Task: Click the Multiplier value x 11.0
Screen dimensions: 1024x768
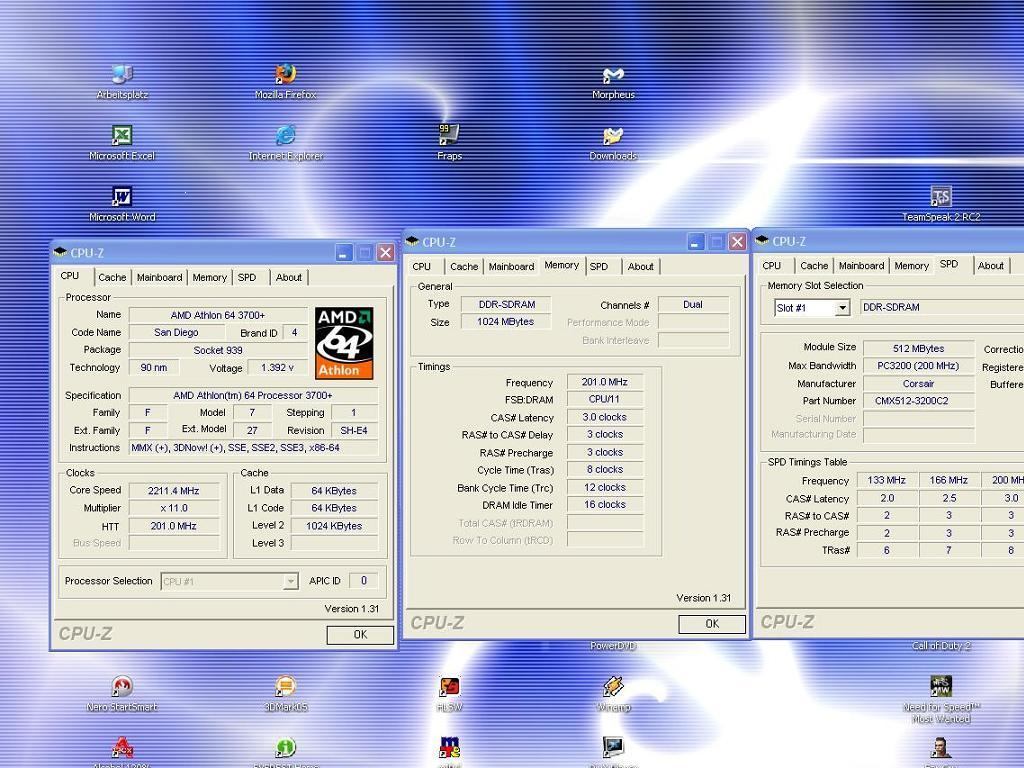Action: tap(174, 508)
